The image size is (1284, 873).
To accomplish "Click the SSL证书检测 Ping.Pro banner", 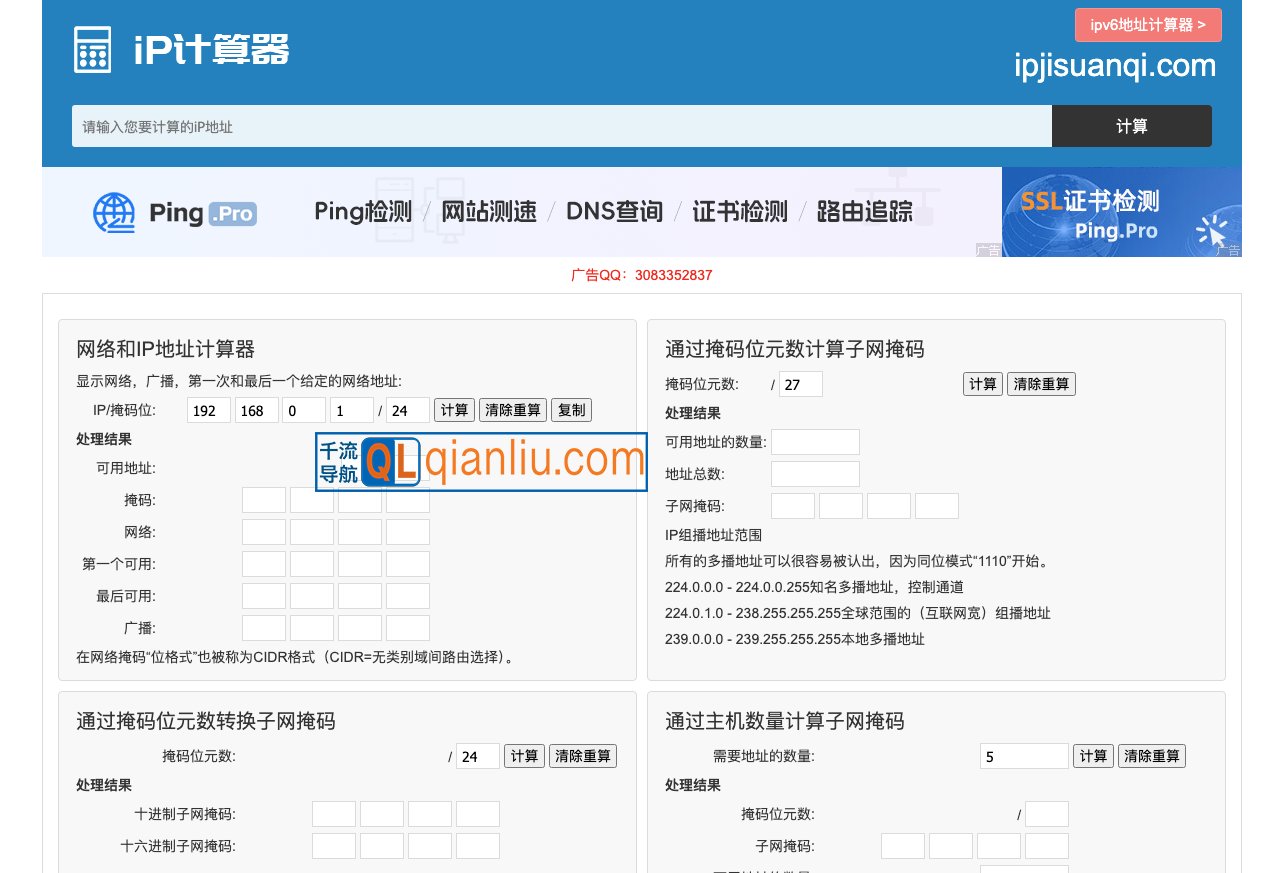I will click(1120, 211).
